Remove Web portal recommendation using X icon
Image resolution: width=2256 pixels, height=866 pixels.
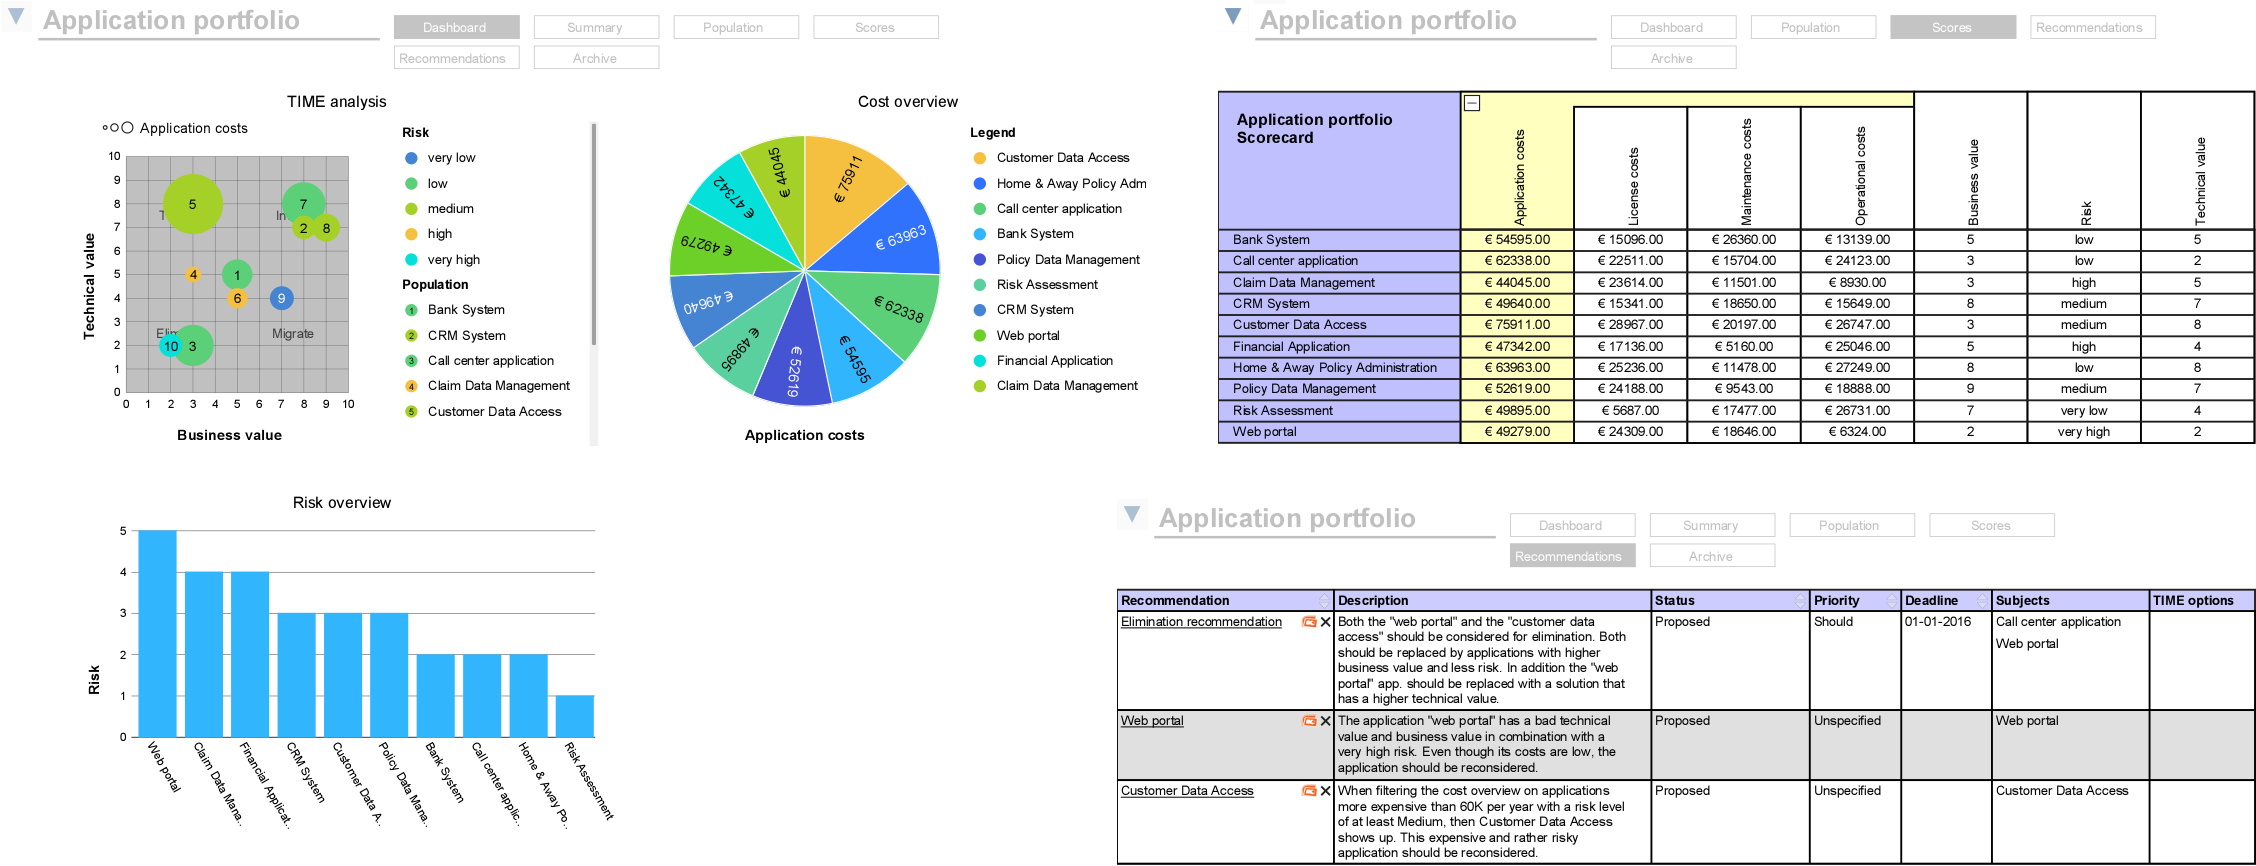(x=1325, y=721)
